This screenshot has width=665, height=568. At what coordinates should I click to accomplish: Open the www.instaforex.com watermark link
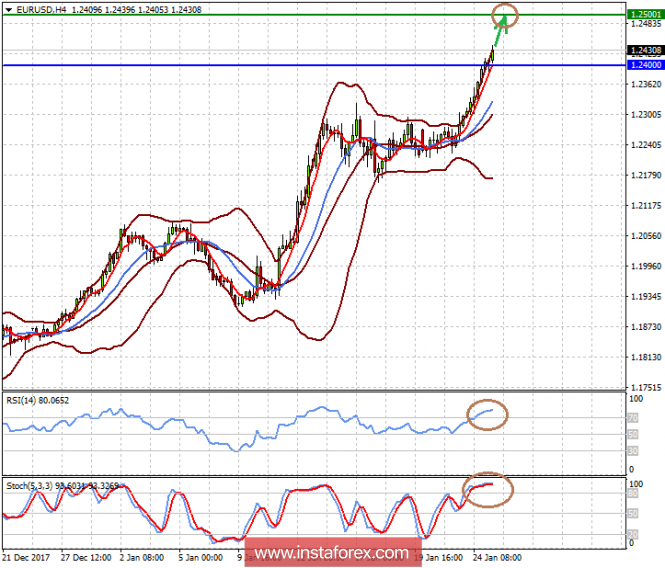click(332, 553)
